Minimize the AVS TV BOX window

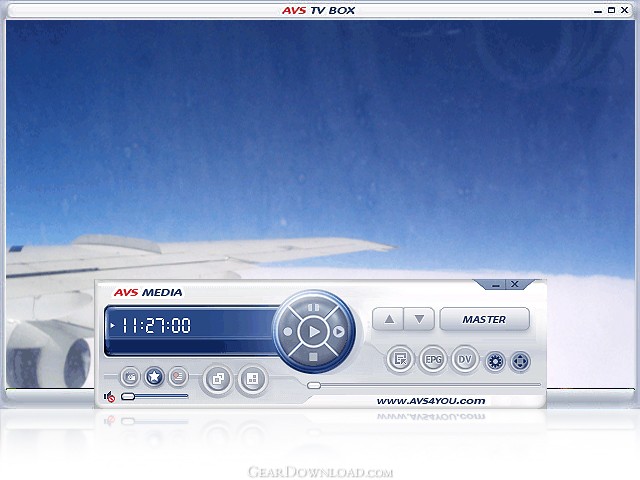[598, 11]
